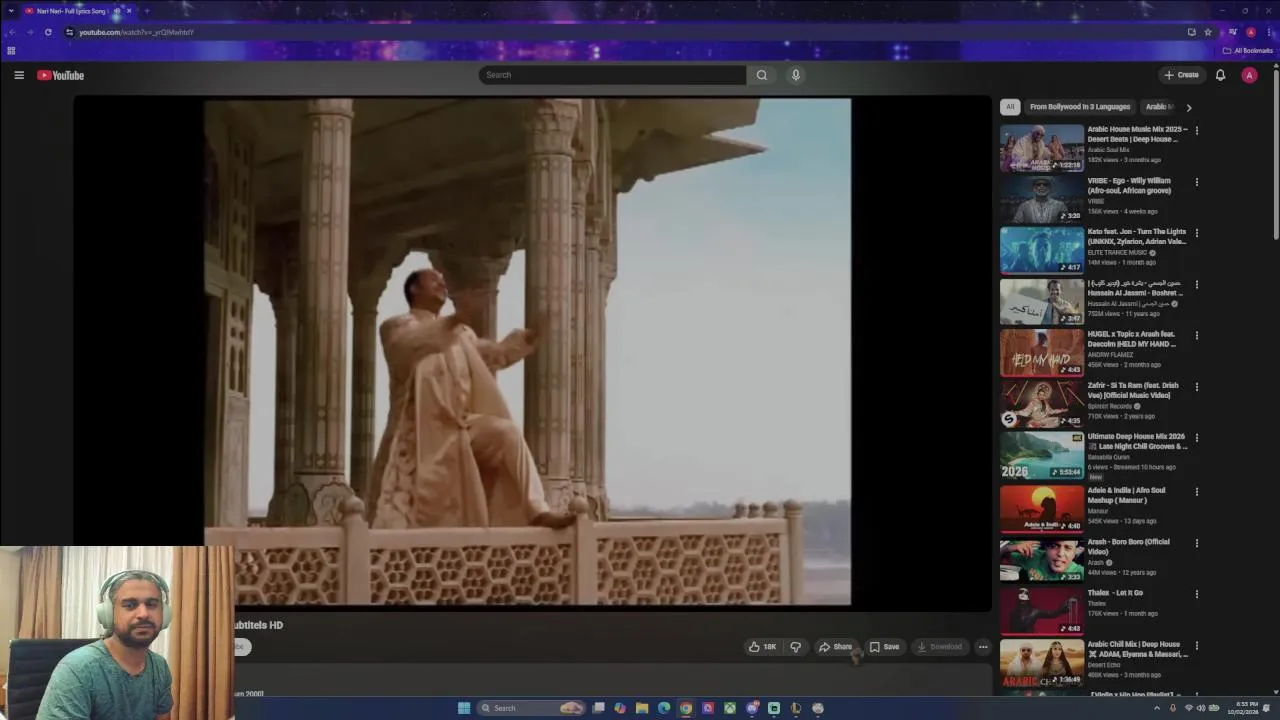Screen dimensions: 1280x720
Task: Open the Chrome three-dot menu
Action: (x=1269, y=32)
